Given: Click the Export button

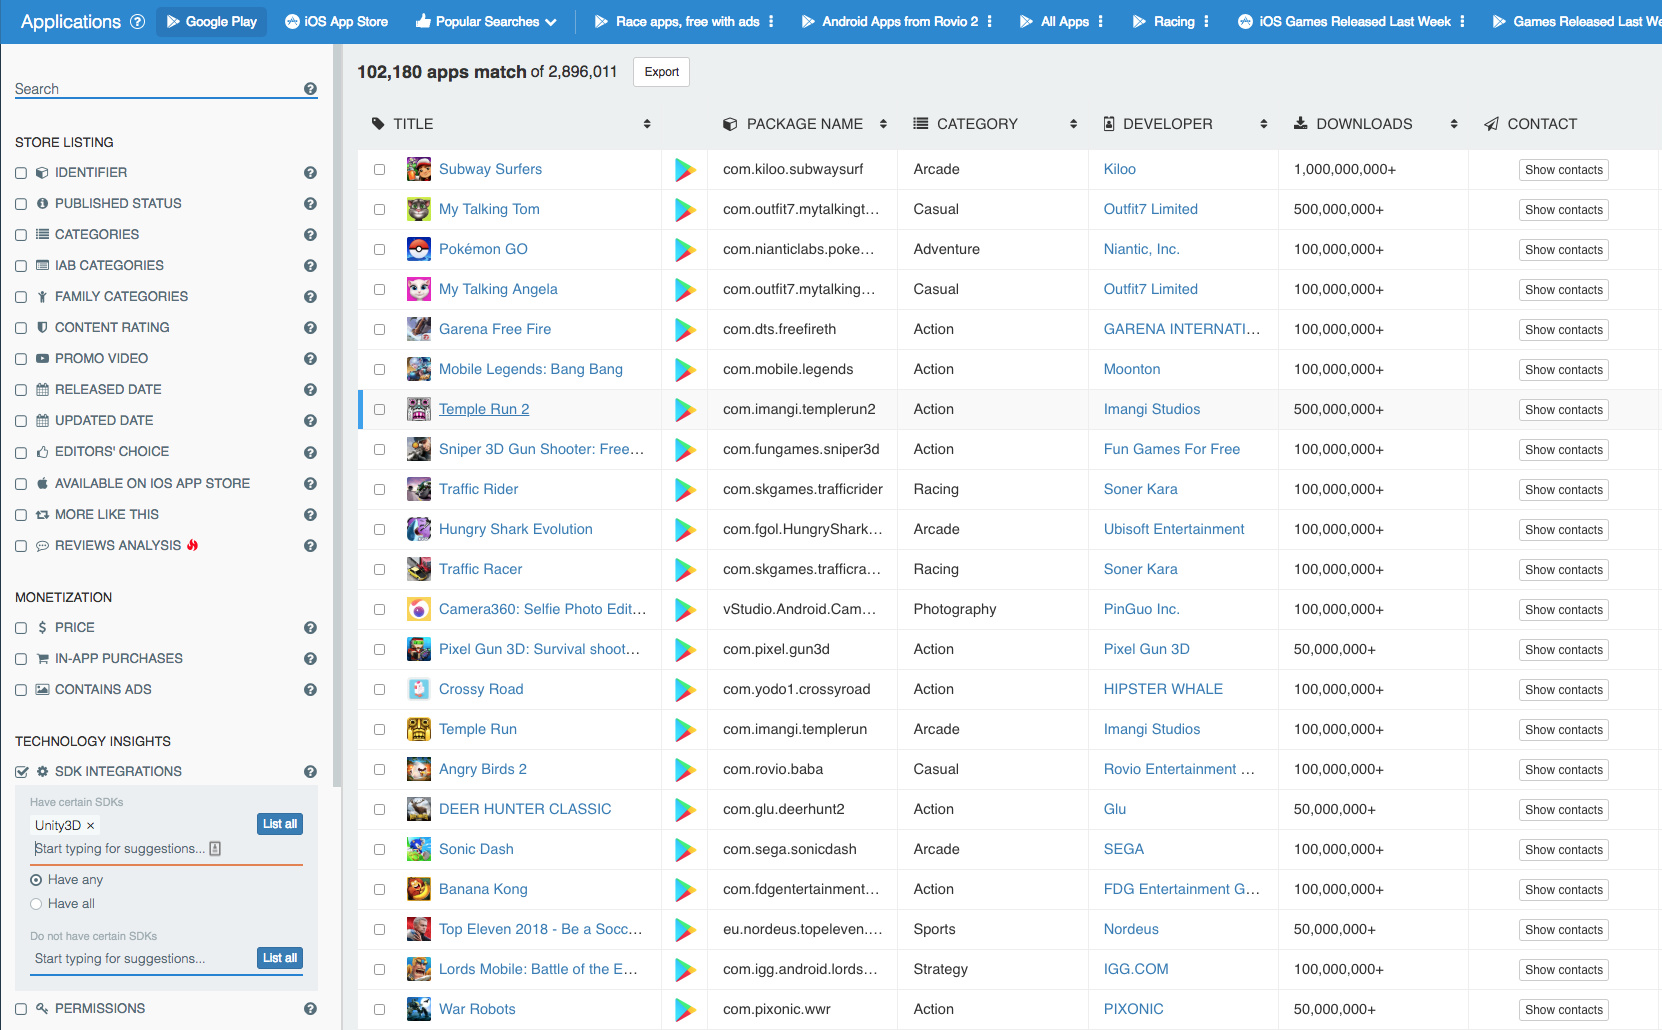Looking at the screenshot, I should (x=662, y=72).
